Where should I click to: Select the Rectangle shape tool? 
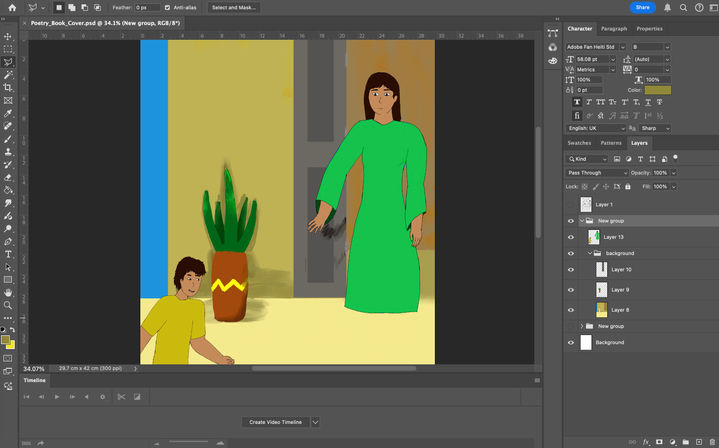tap(8, 280)
